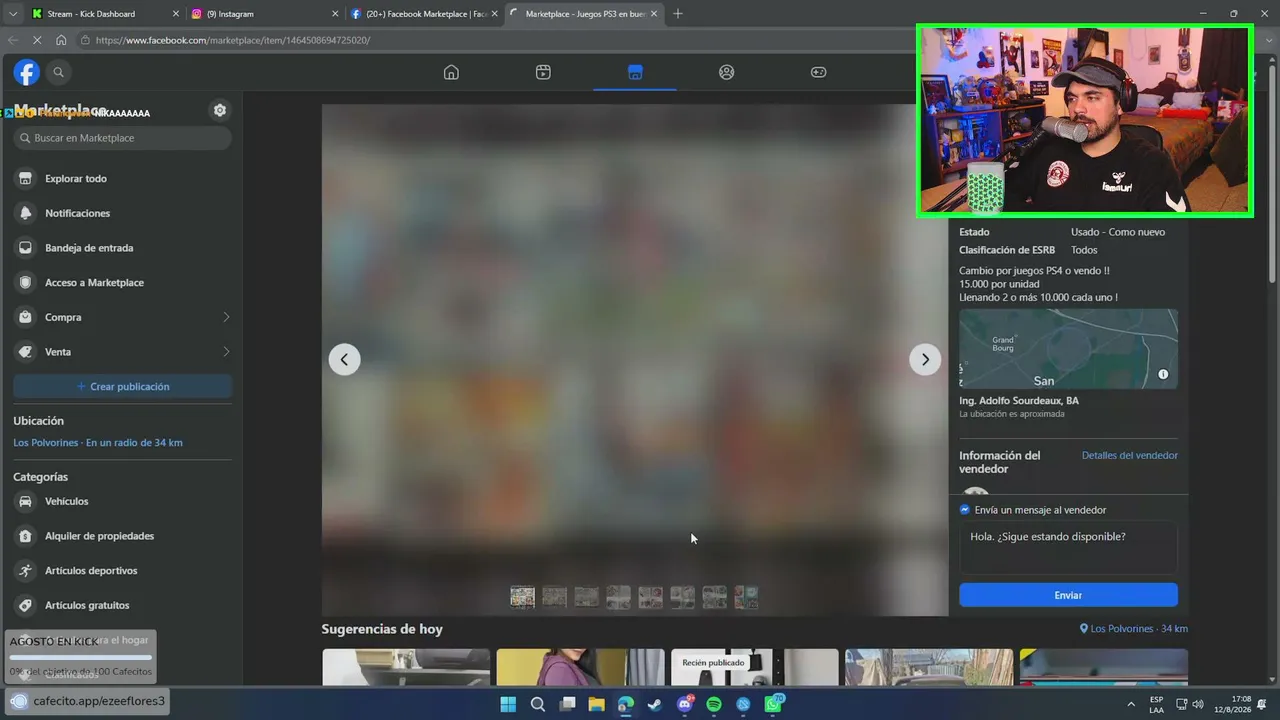Open the Alquiler de propiedades category
The image size is (1280, 720).
click(123, 536)
